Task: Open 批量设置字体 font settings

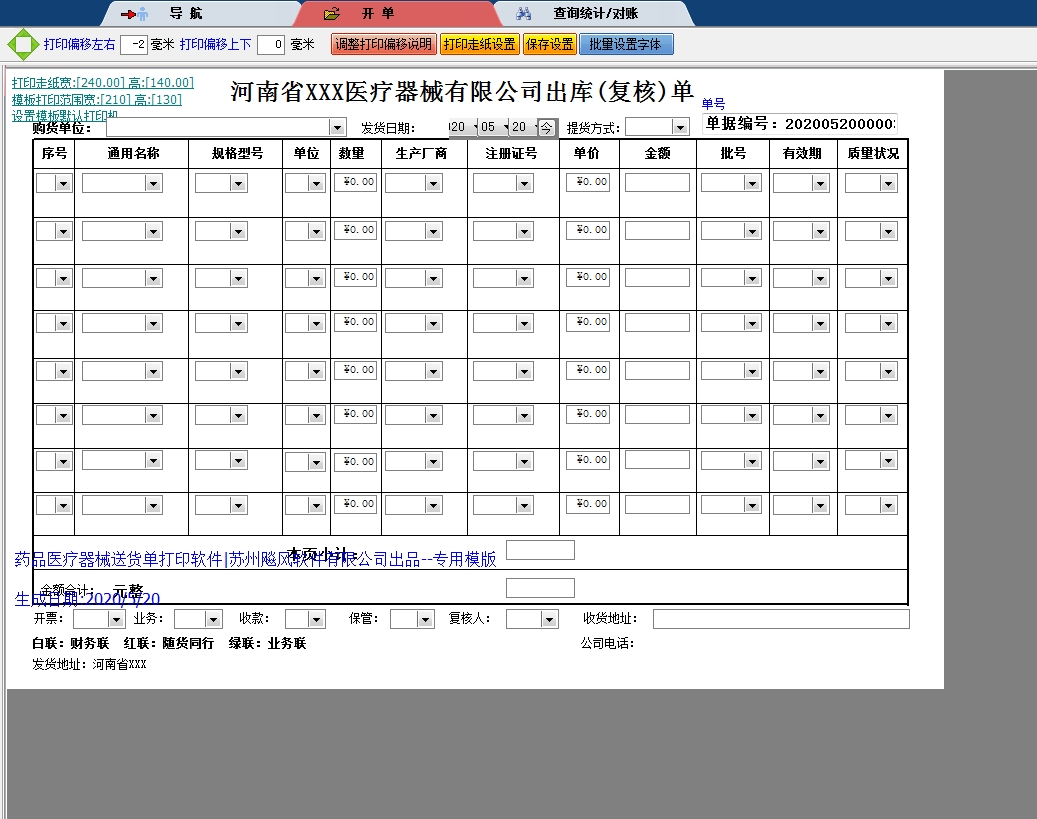Action: pyautogui.click(x=625, y=43)
